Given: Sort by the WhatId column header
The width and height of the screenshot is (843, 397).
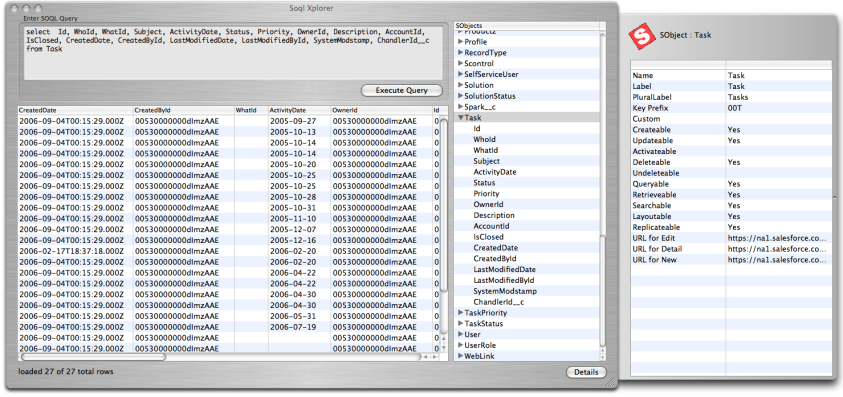Looking at the screenshot, I should pos(251,110).
